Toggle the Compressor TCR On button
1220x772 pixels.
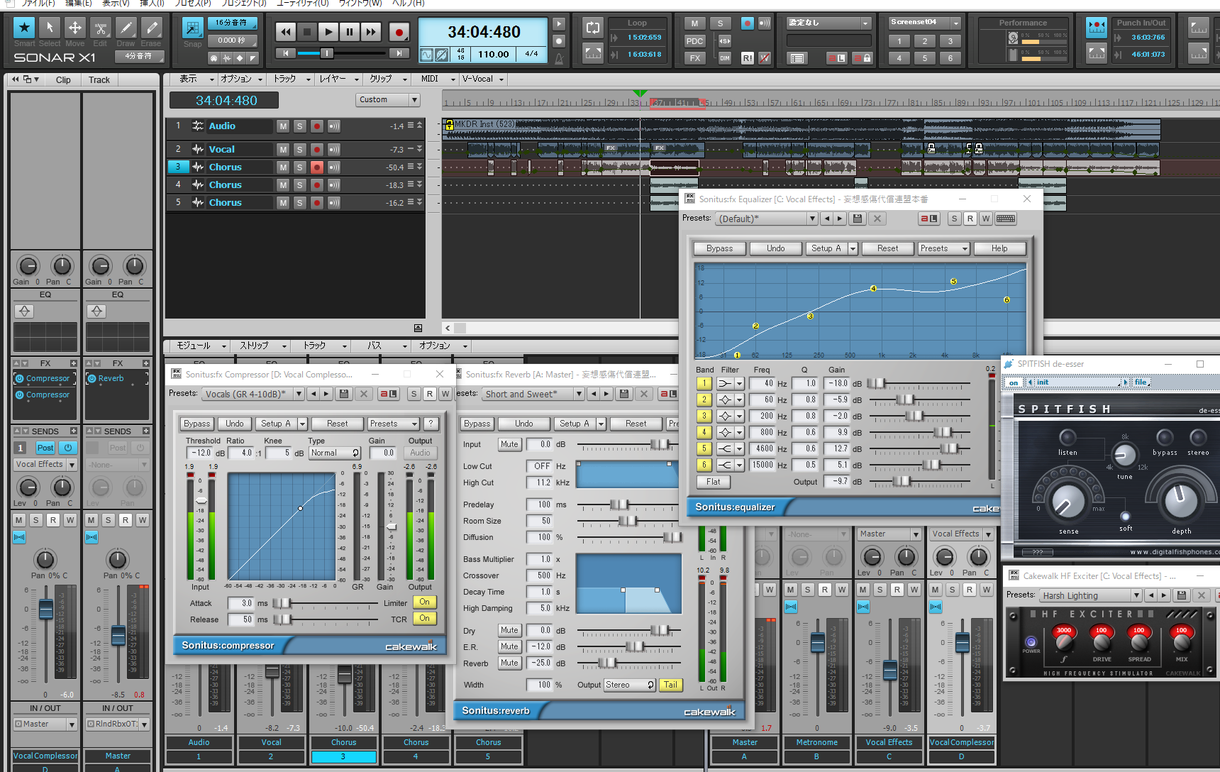pyautogui.click(x=425, y=618)
